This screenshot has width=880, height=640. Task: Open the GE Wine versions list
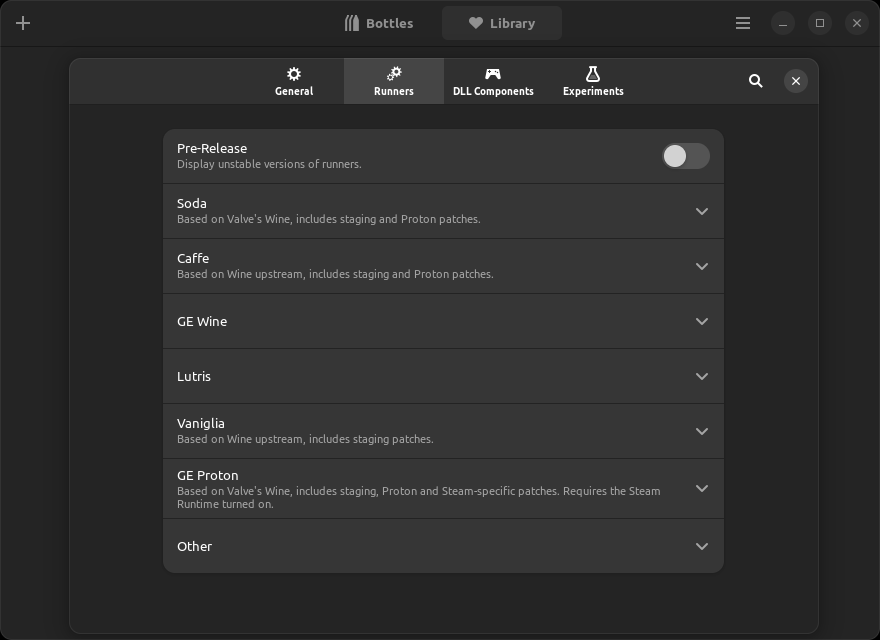[701, 321]
